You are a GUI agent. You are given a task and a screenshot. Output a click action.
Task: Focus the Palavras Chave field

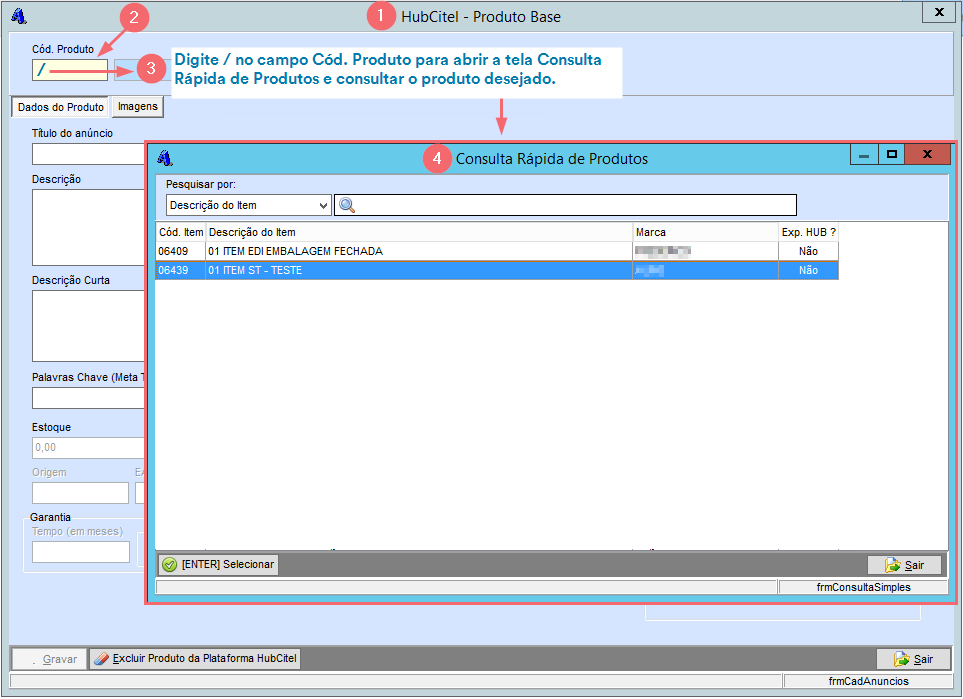pyautogui.click(x=88, y=398)
